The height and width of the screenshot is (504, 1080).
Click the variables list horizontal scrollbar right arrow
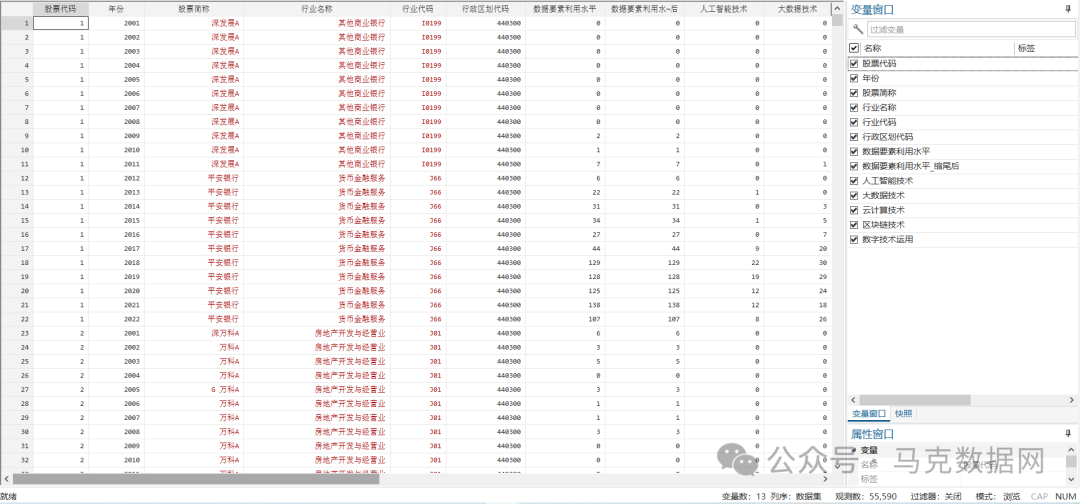tap(1071, 400)
